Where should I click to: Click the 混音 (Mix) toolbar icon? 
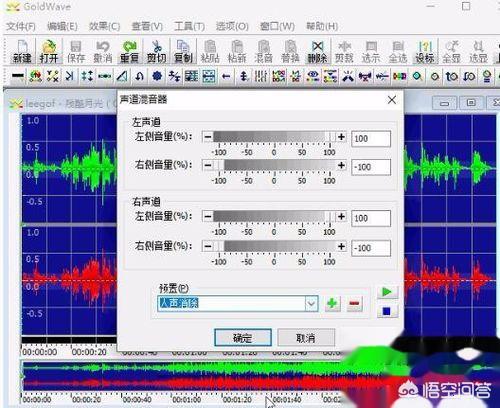click(264, 52)
